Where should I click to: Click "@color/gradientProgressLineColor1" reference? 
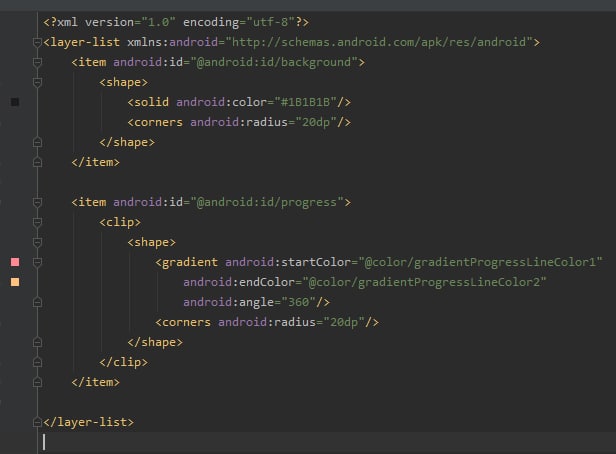click(480, 262)
